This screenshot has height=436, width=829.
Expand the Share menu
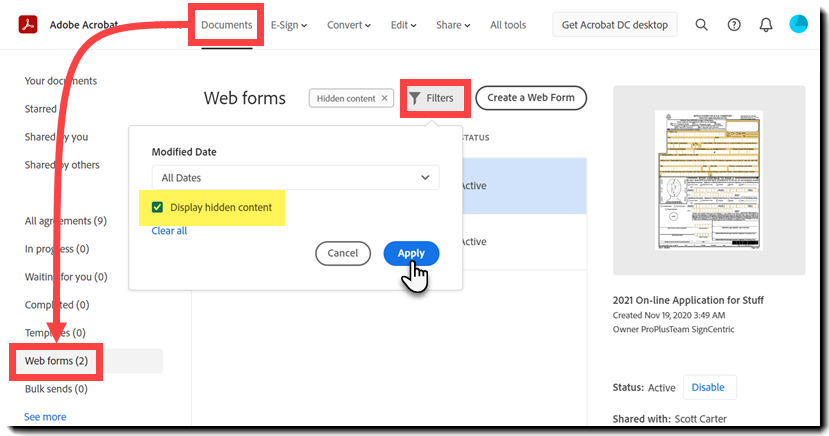(x=453, y=25)
